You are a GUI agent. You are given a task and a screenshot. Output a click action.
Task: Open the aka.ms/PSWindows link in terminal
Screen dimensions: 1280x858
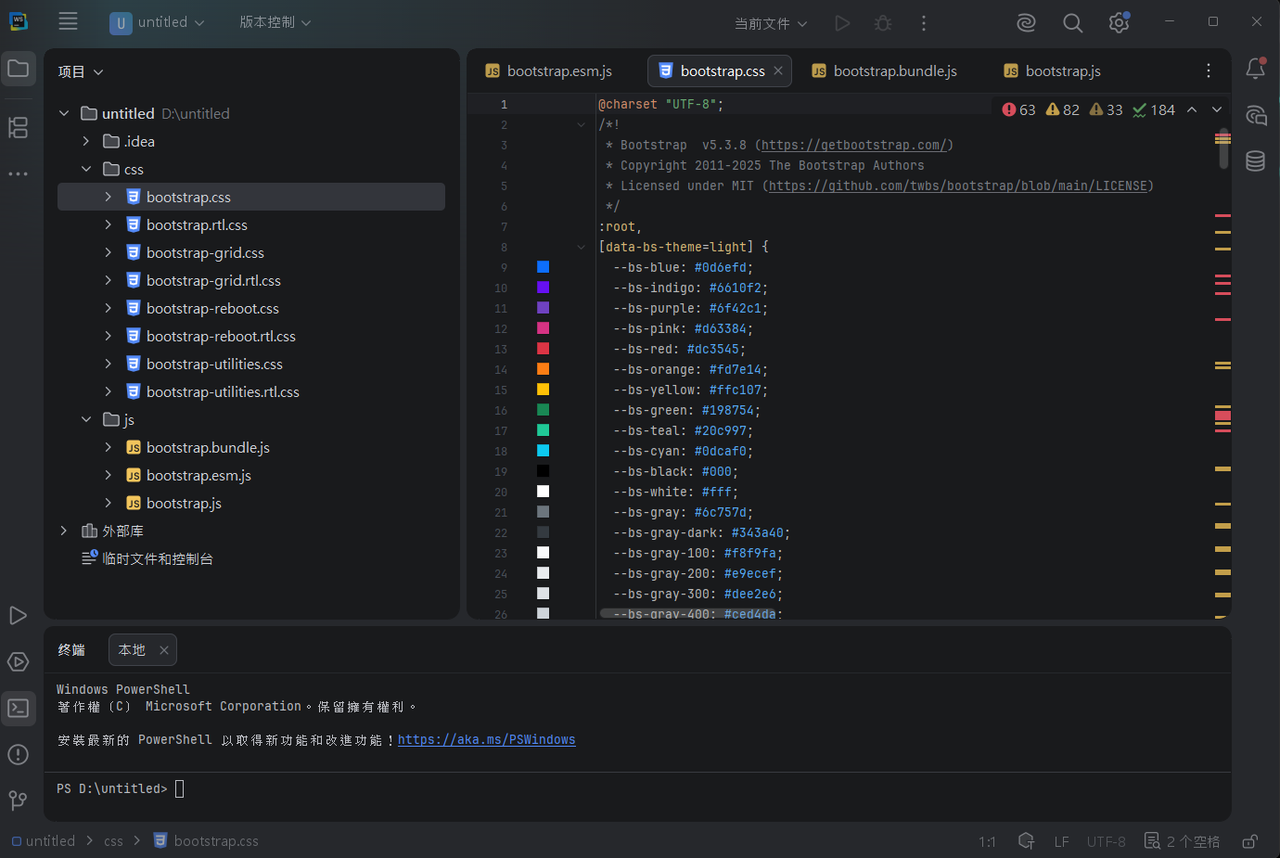(486, 740)
